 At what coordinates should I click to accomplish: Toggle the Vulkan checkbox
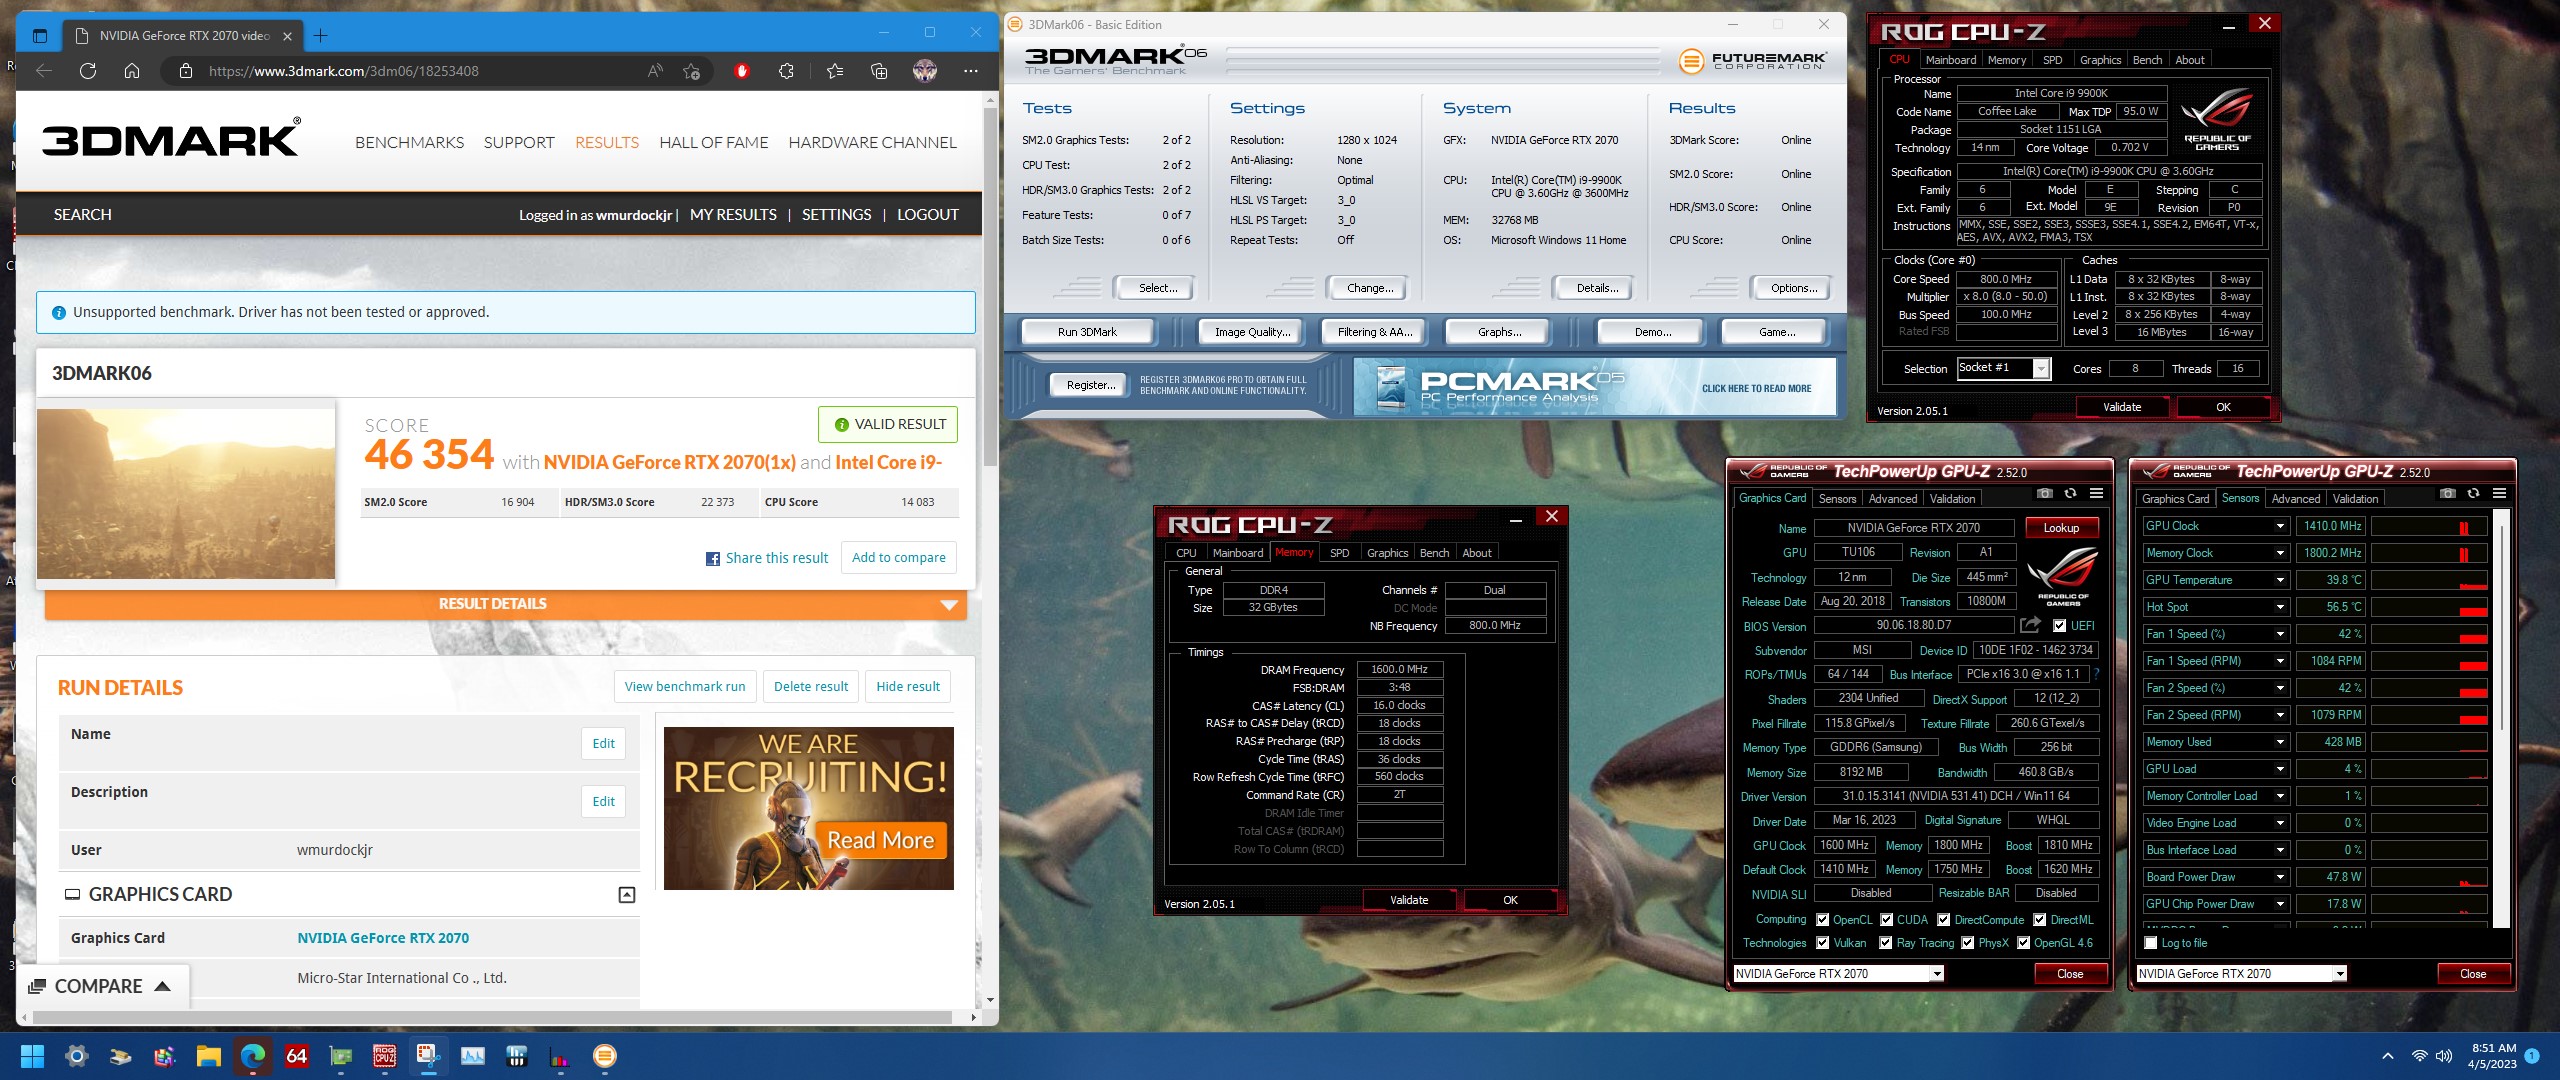[1823, 943]
